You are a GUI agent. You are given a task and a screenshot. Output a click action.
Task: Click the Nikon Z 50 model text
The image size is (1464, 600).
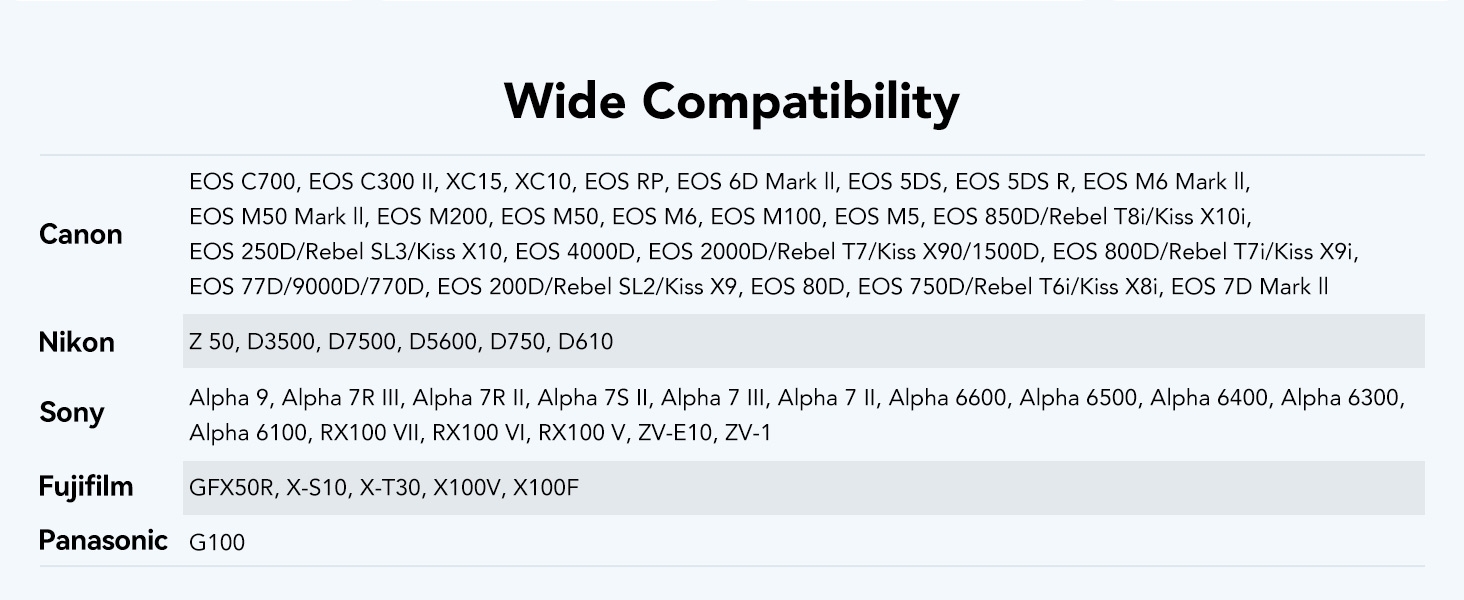coord(212,342)
